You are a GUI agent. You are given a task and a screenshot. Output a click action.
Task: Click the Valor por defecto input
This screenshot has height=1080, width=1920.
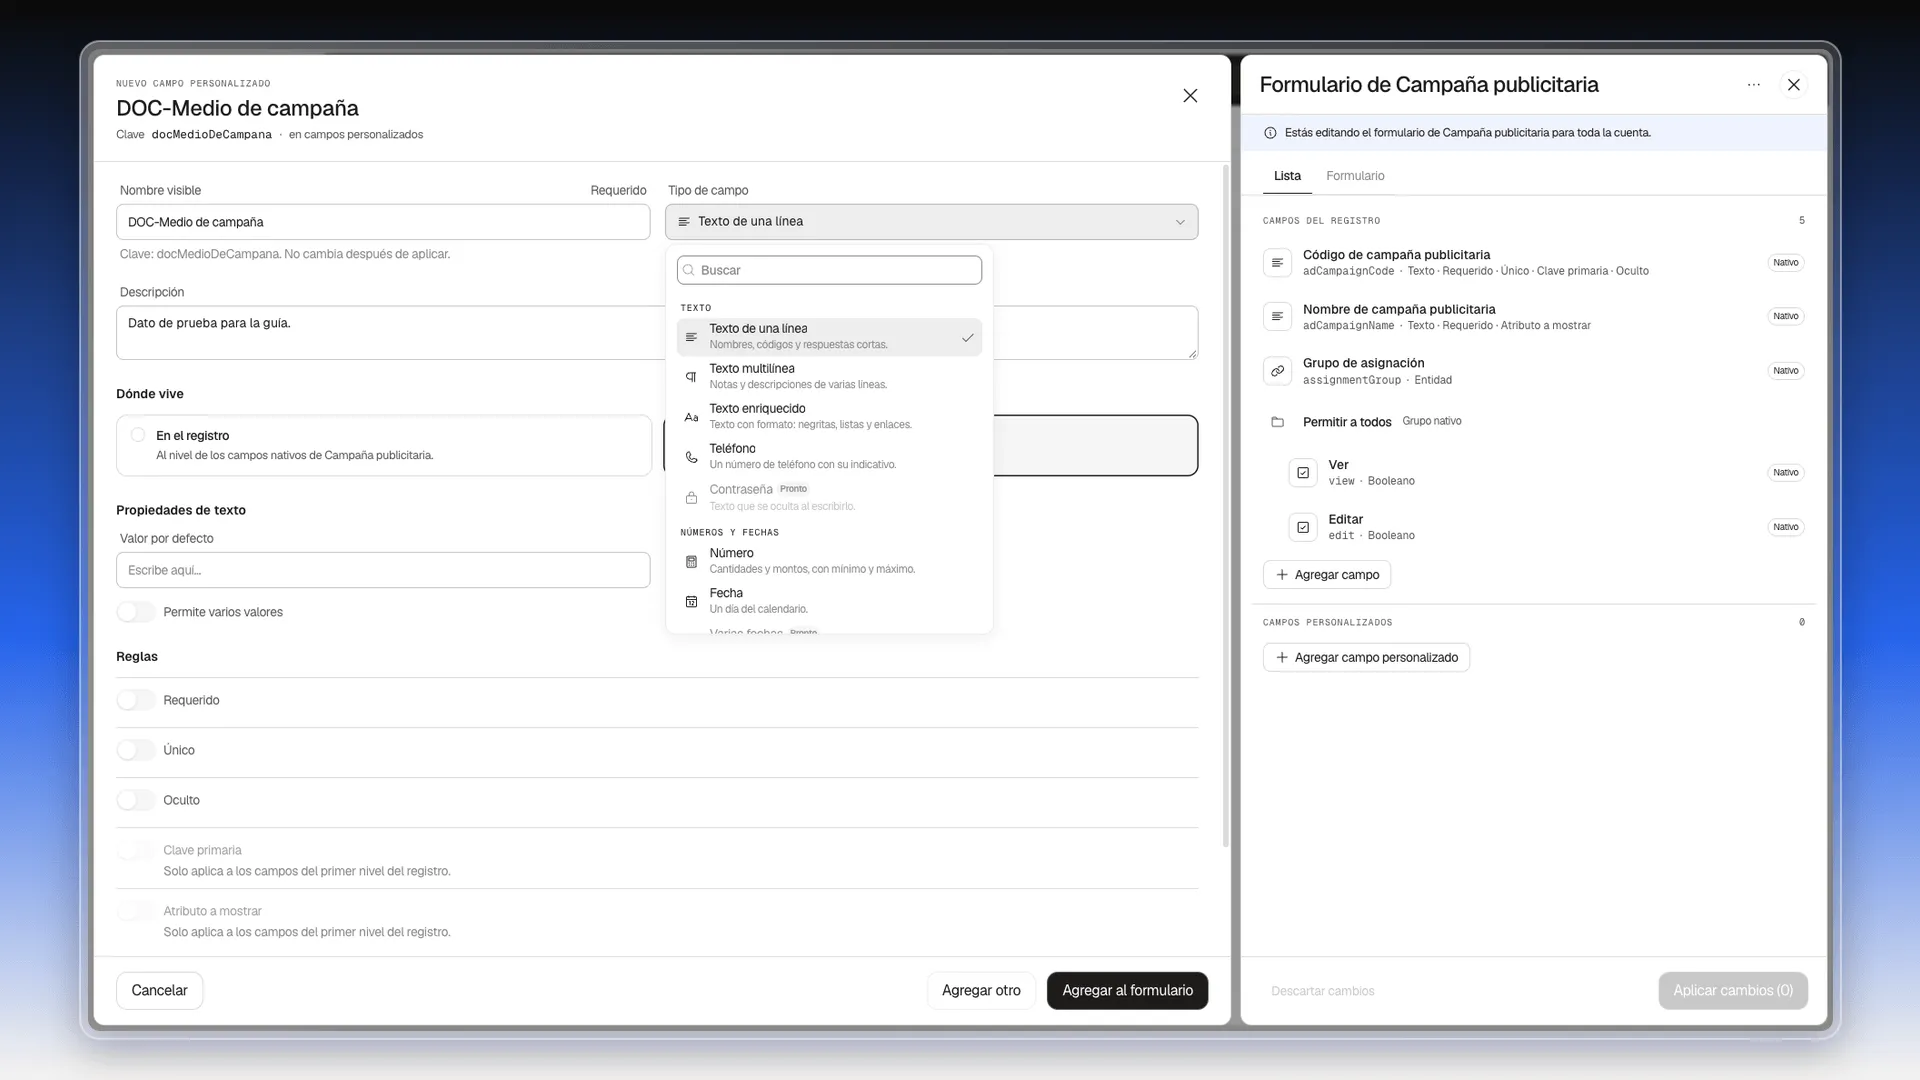(x=383, y=570)
